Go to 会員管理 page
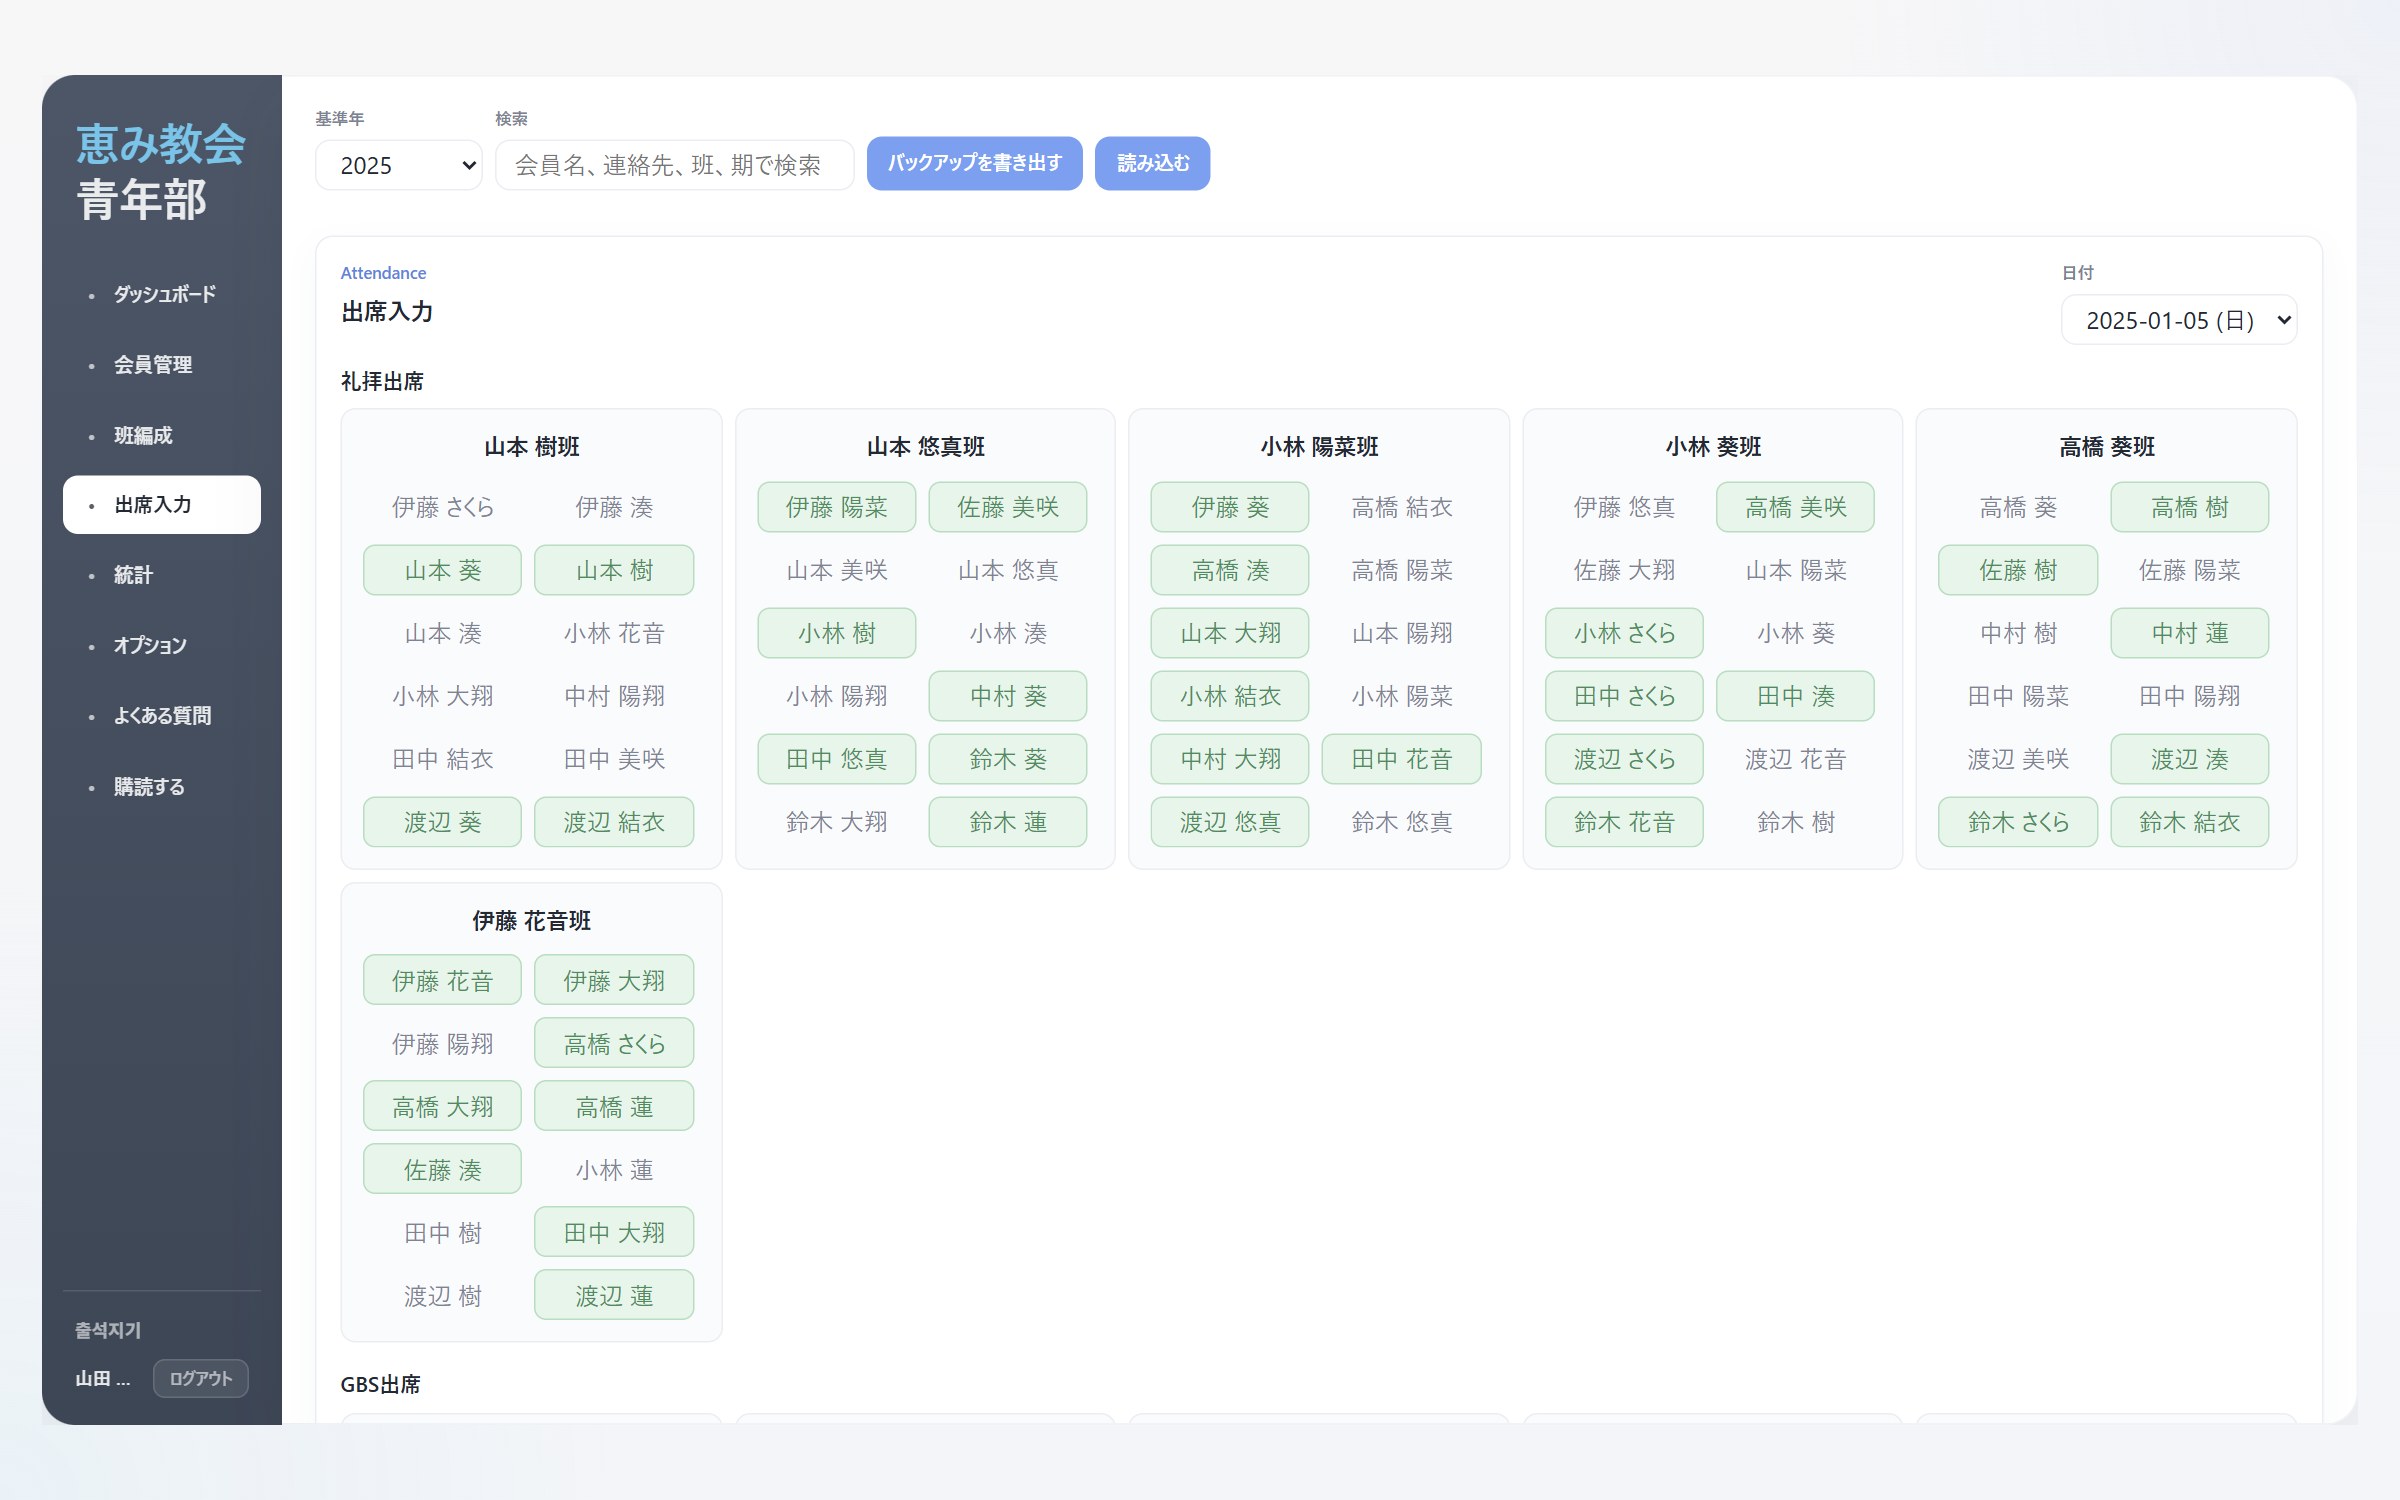Viewport: 2400px width, 1500px height. [x=162, y=365]
